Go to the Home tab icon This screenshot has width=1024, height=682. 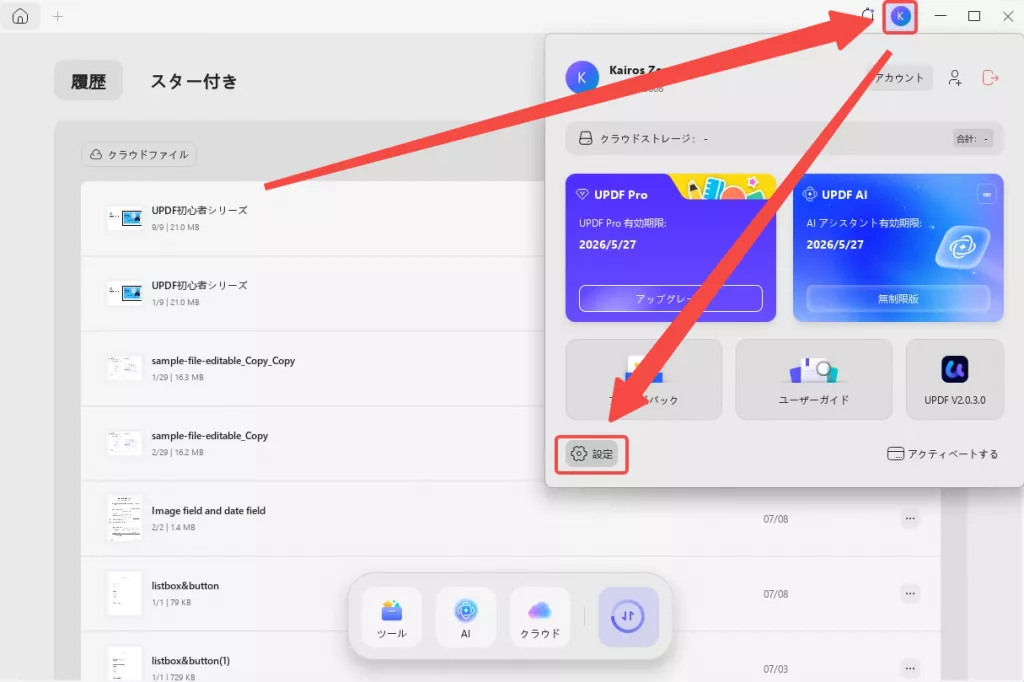pos(20,16)
